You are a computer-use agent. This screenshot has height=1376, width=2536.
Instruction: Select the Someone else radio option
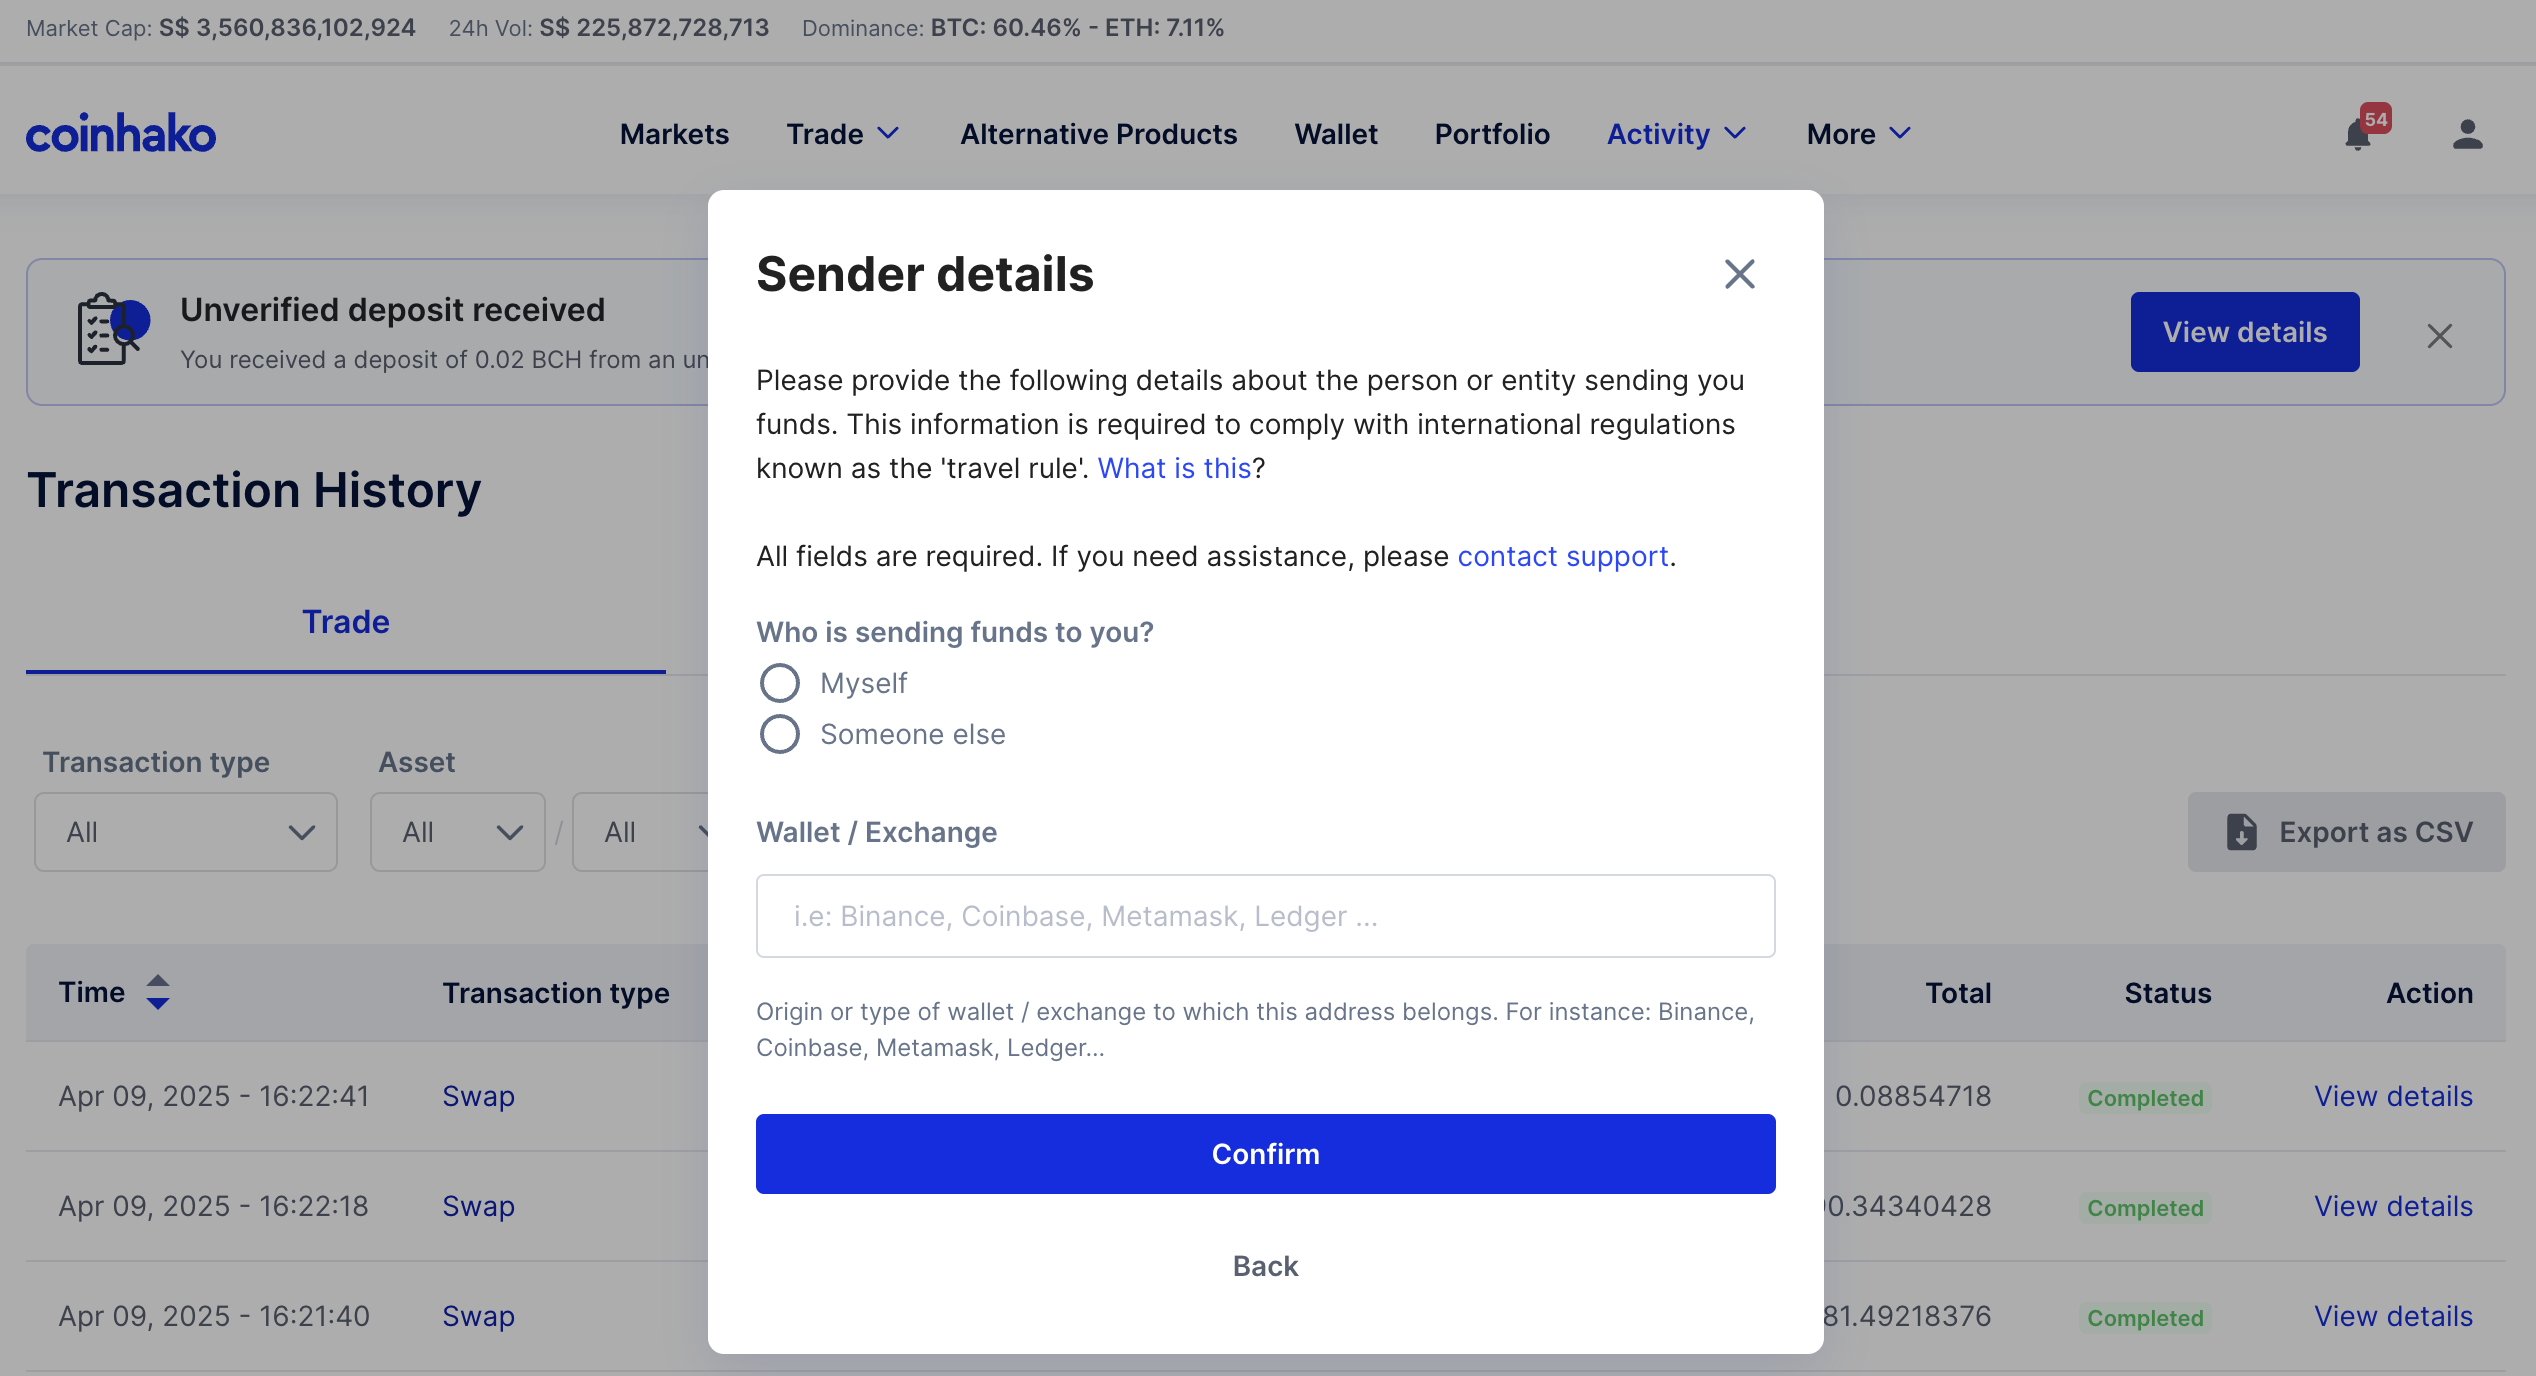tap(780, 734)
